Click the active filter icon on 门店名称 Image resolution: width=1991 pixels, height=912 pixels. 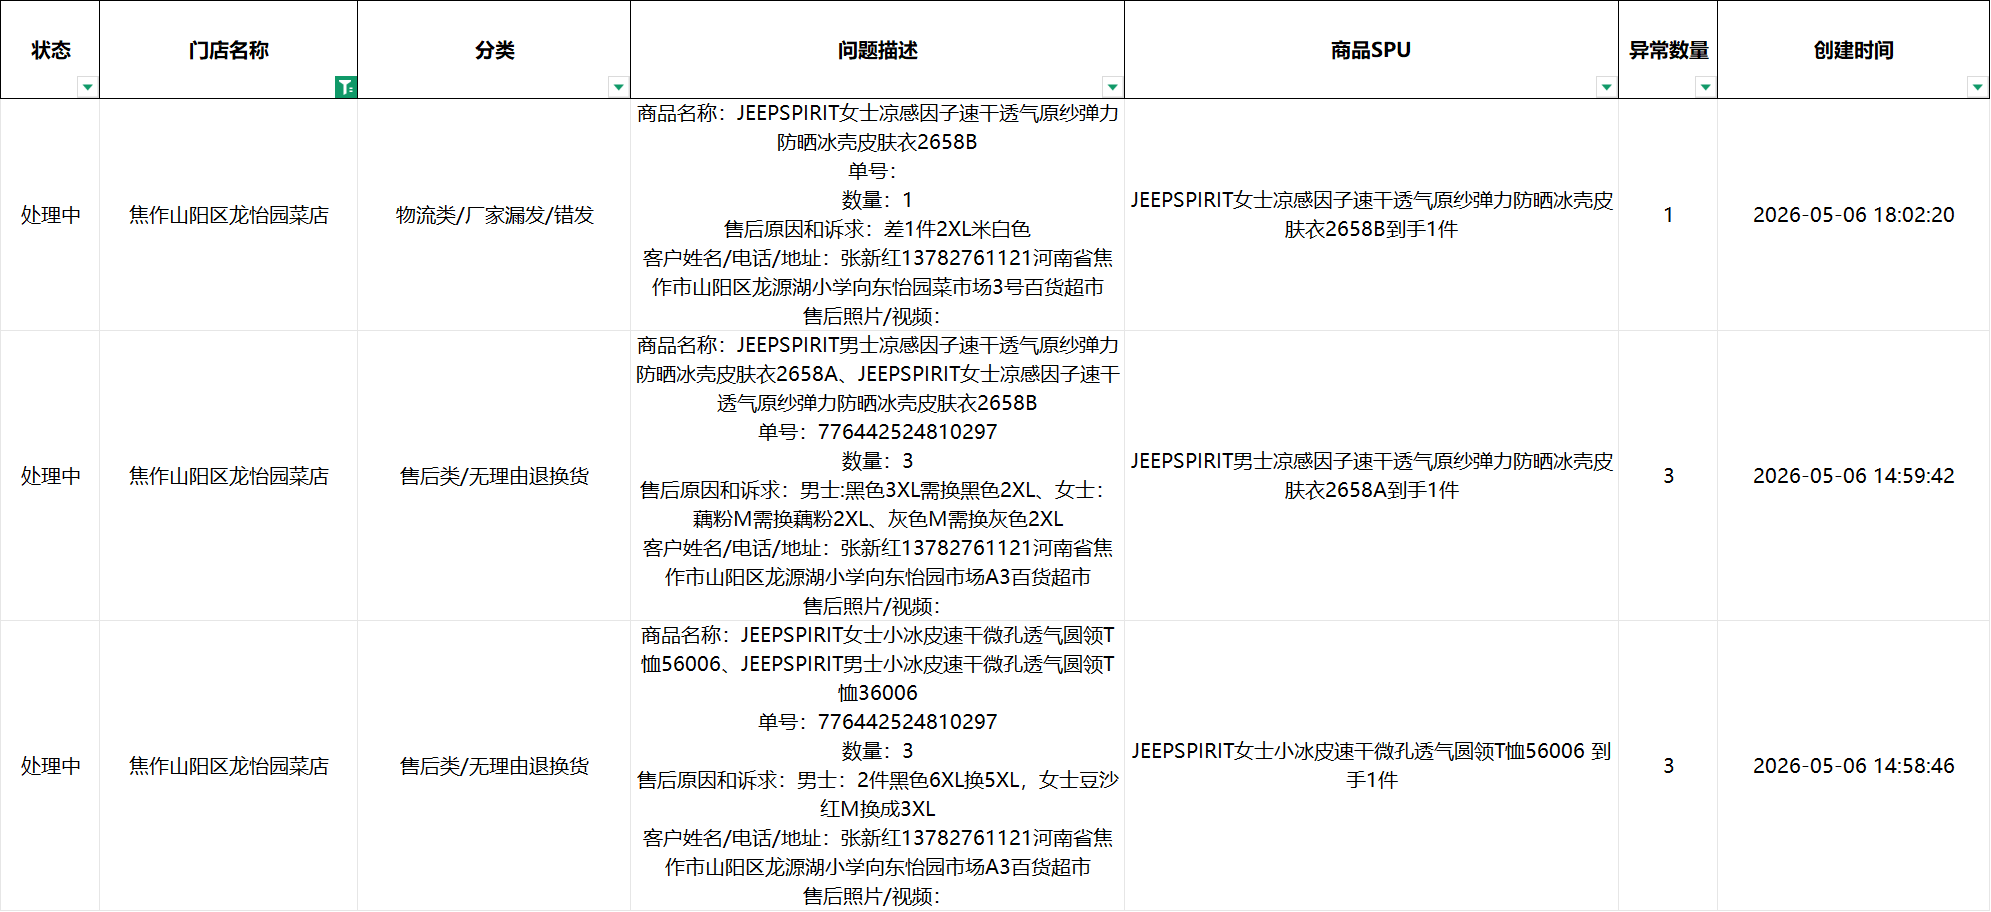click(346, 87)
